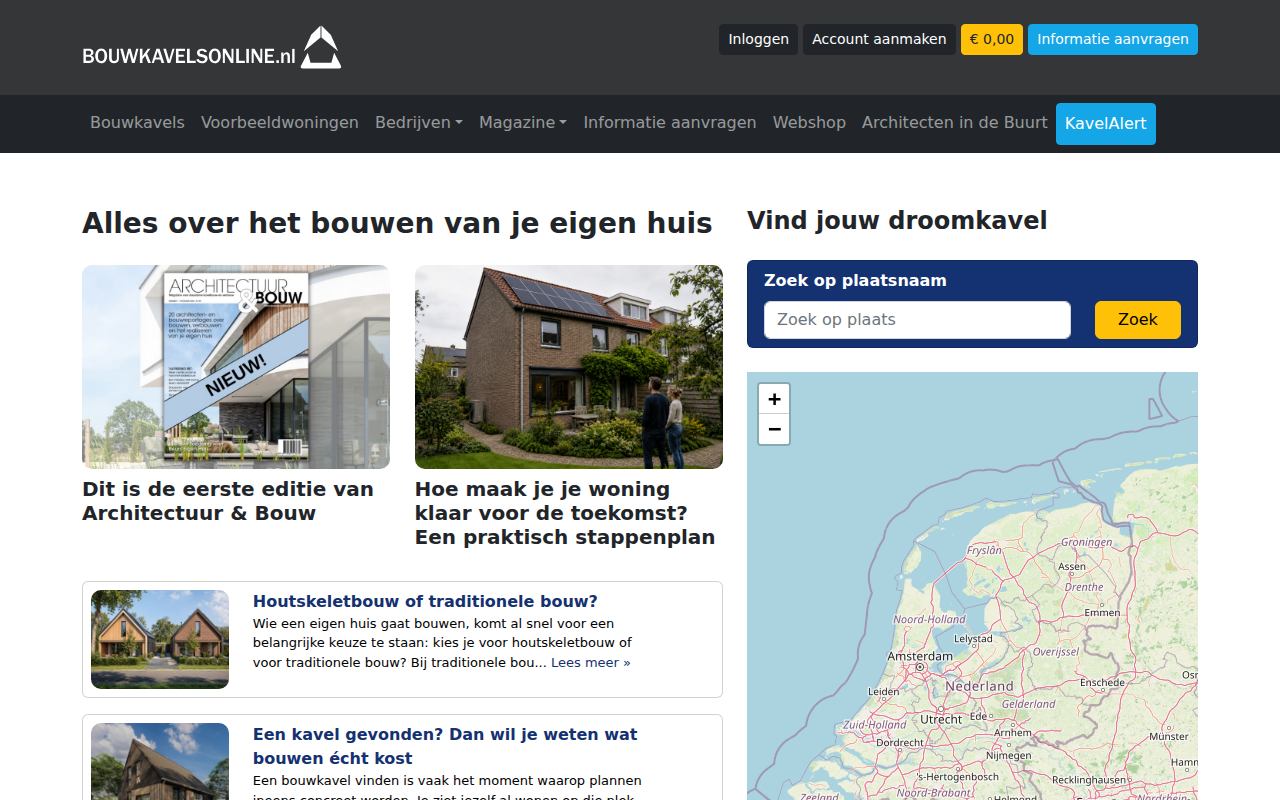The width and height of the screenshot is (1280, 800).
Task: Open the € 0,00 cart button
Action: 992,39
